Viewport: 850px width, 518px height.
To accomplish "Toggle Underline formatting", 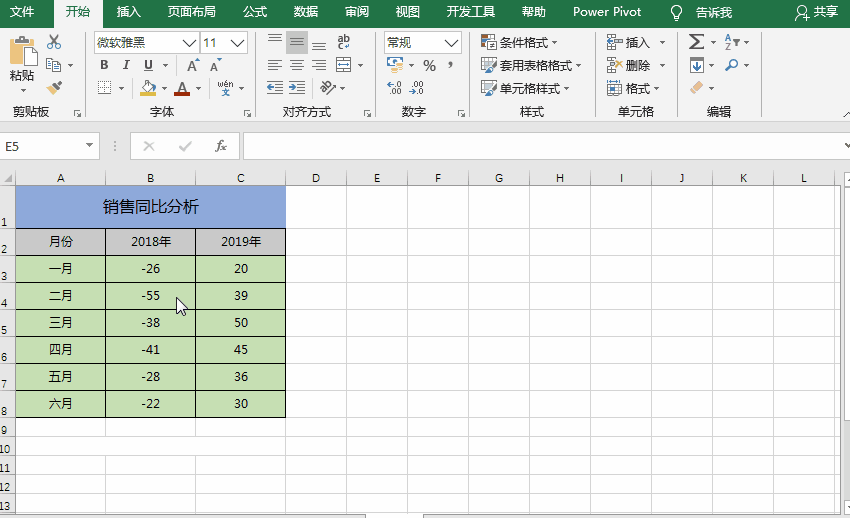I will point(148,65).
